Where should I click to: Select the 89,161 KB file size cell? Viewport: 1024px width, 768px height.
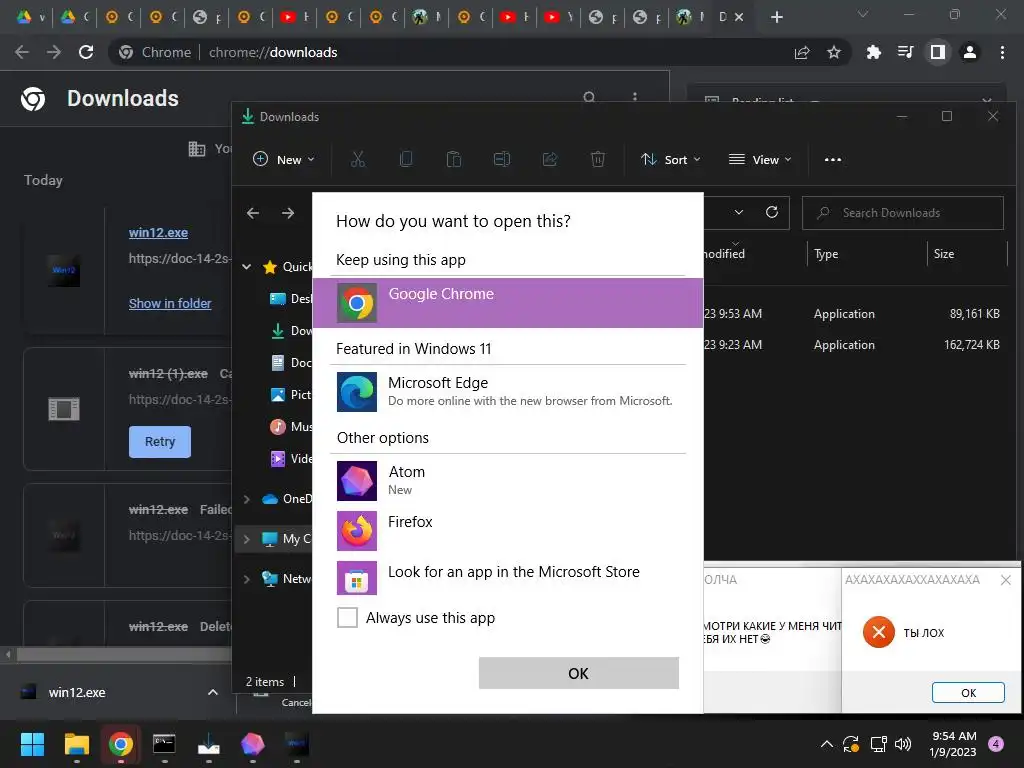coord(974,313)
